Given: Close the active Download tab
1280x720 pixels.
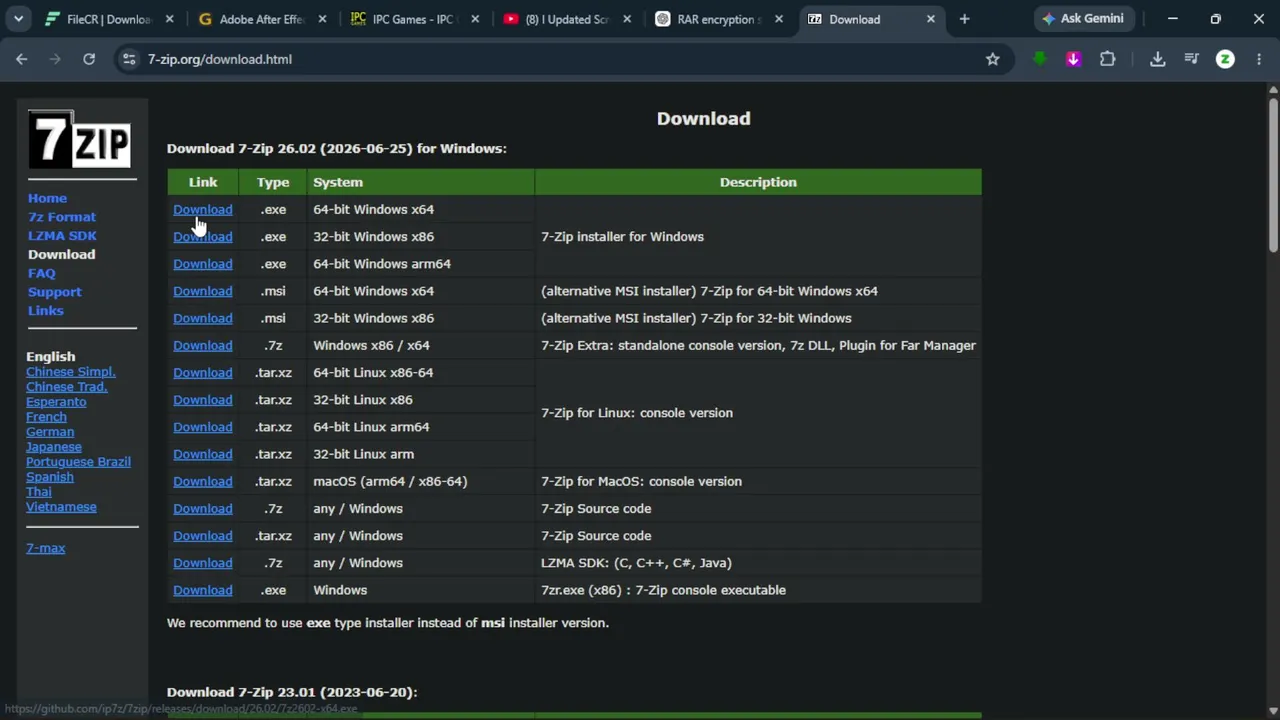Looking at the screenshot, I should click(931, 19).
